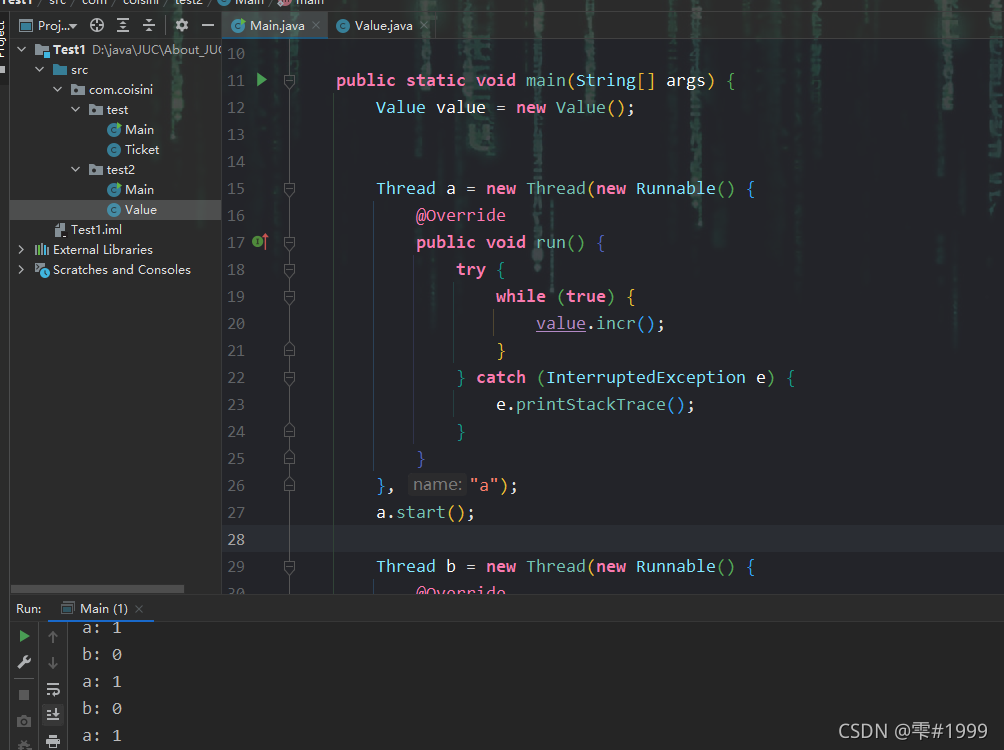
Task: Close the Main.java tab
Action: [x=316, y=26]
